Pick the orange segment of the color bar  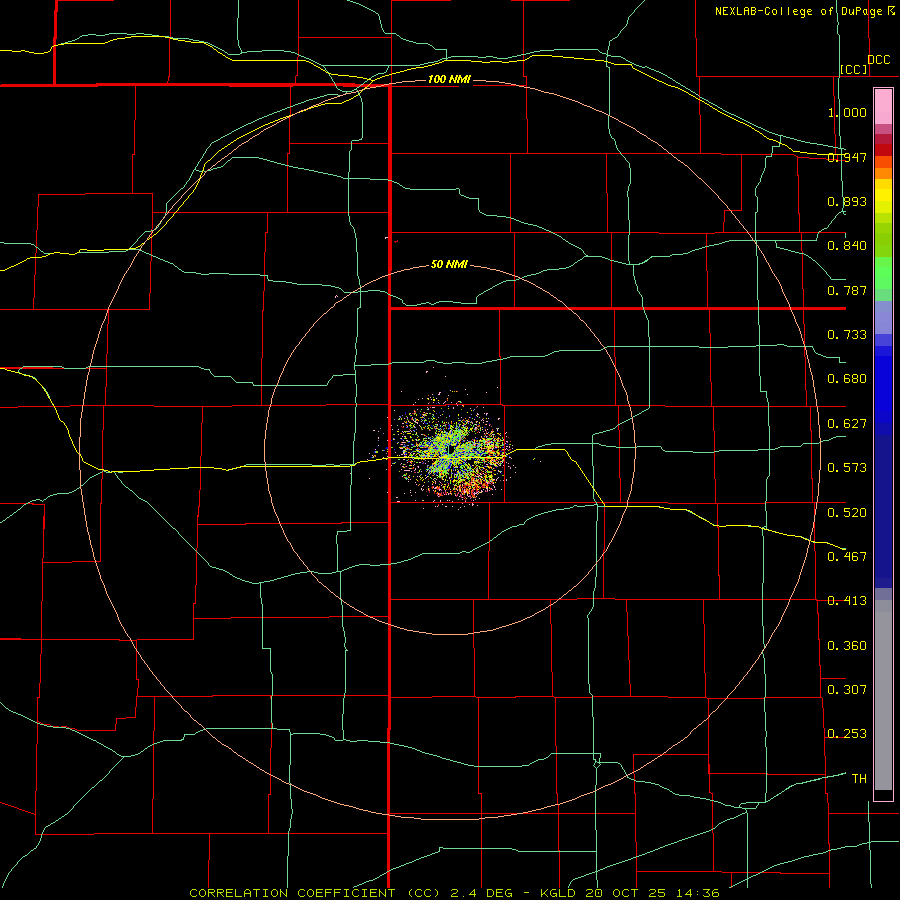[x=883, y=173]
